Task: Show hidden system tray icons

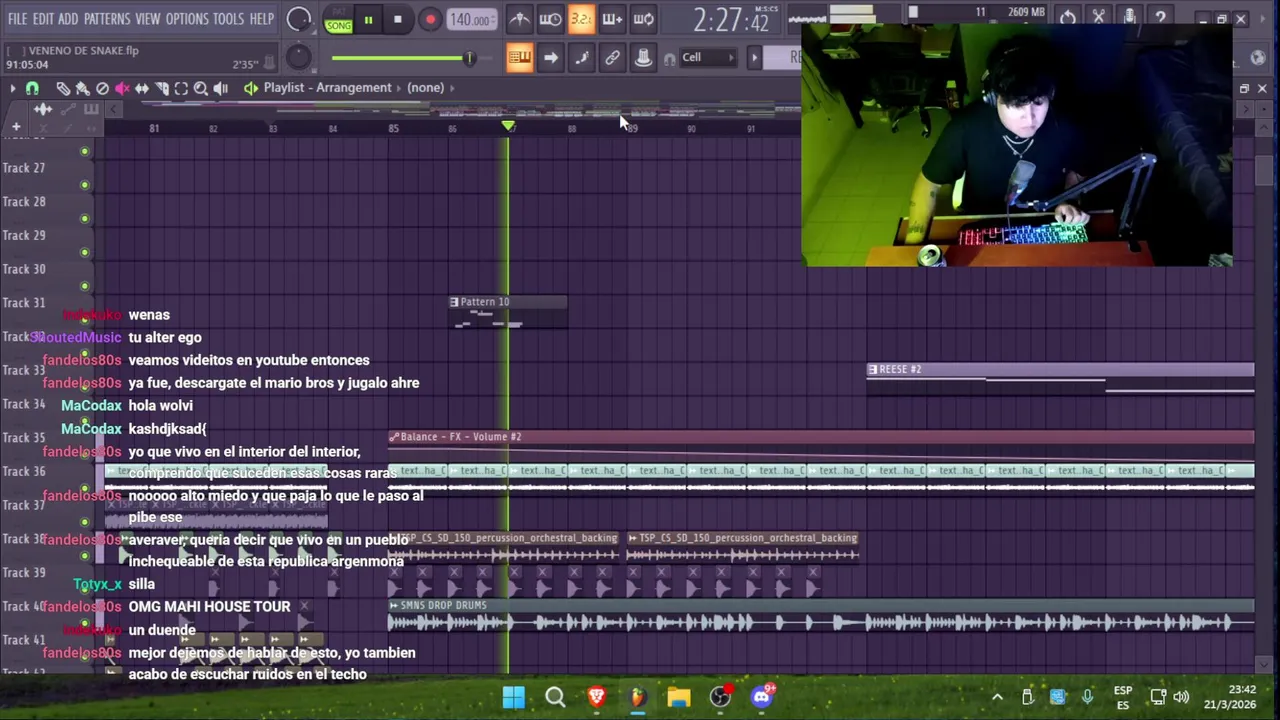Action: (997, 697)
